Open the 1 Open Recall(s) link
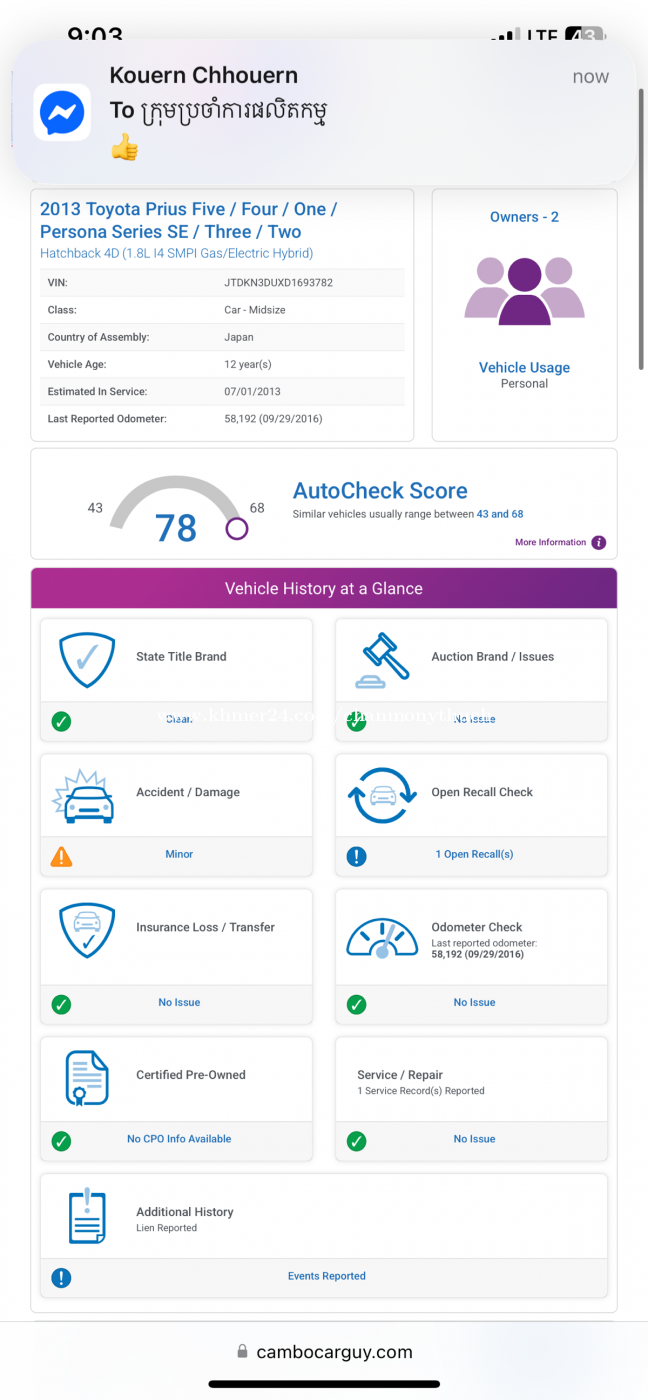The height and width of the screenshot is (1400, 648). 474,854
